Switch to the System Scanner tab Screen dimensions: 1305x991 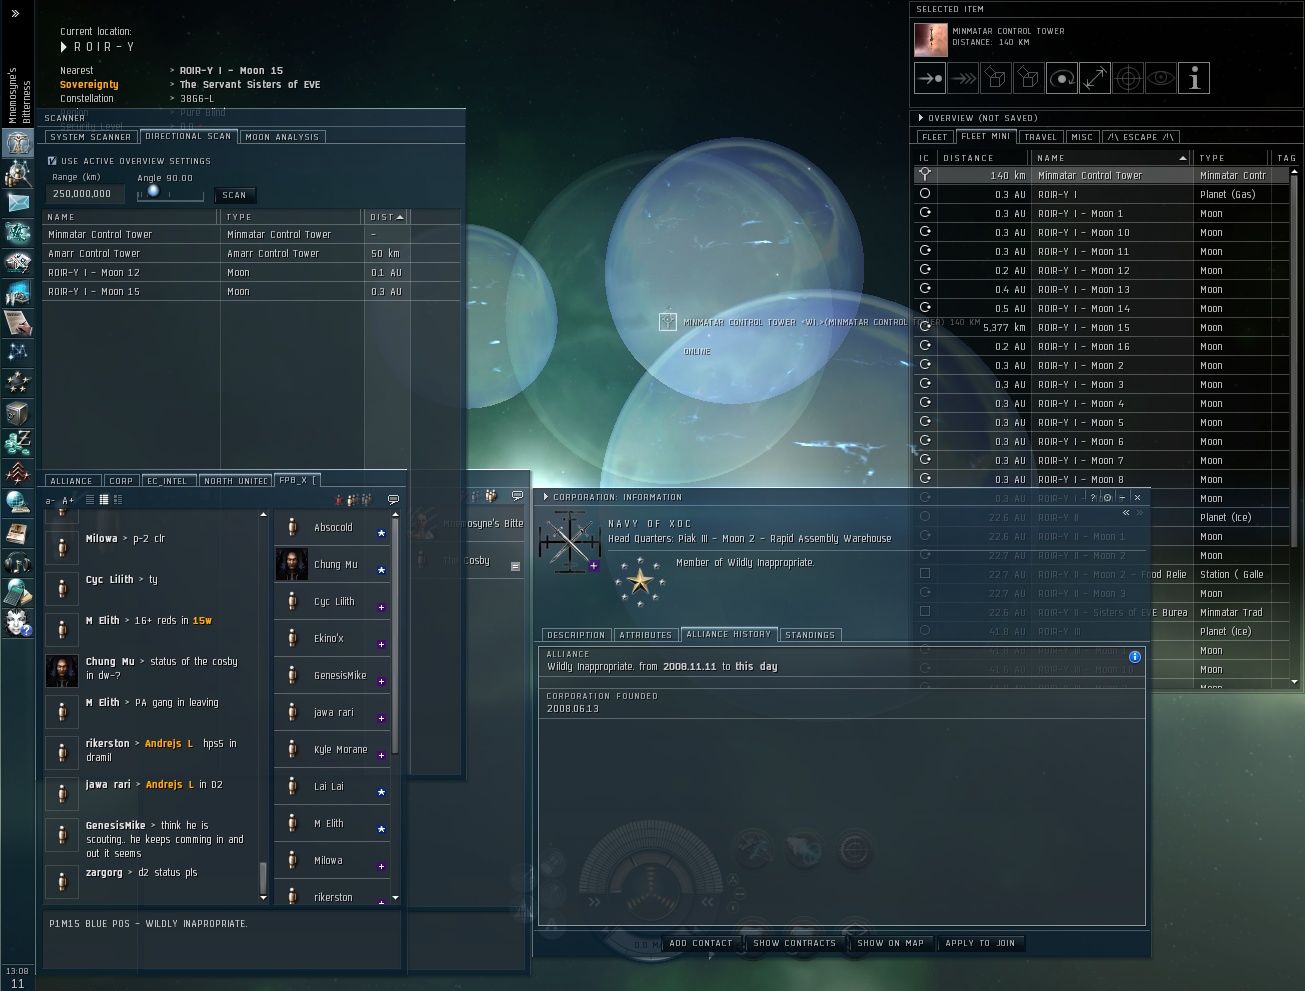(90, 137)
